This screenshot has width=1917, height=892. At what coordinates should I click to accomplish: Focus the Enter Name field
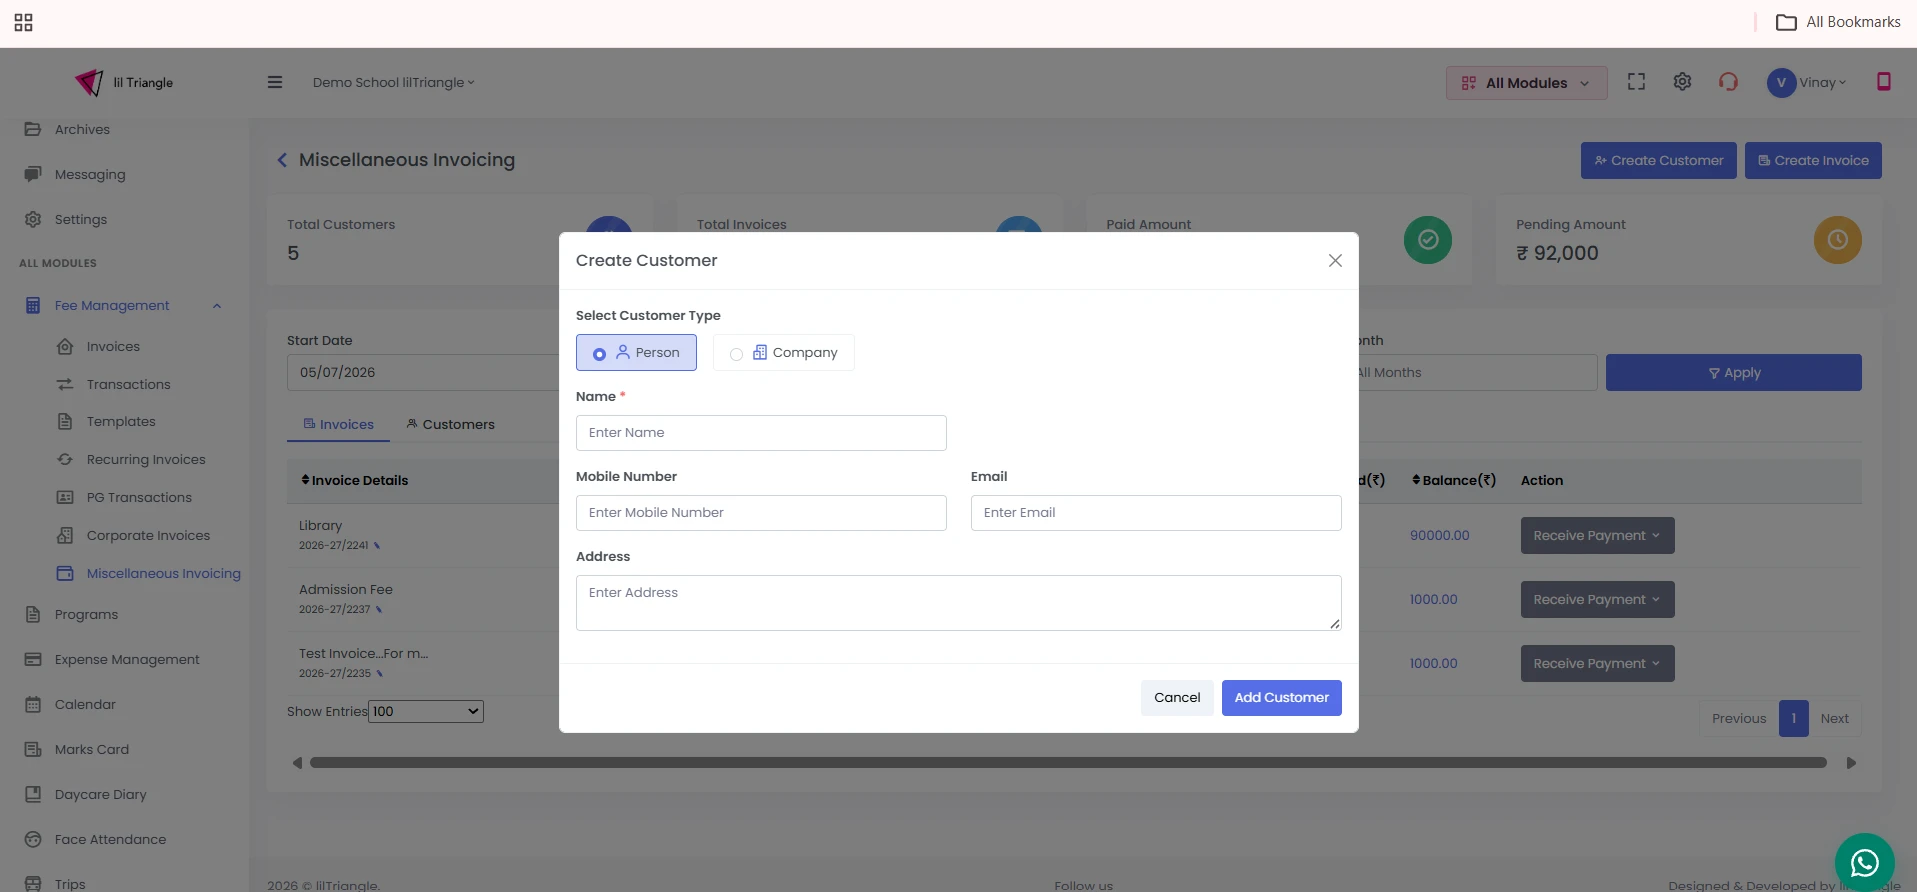[x=761, y=432]
